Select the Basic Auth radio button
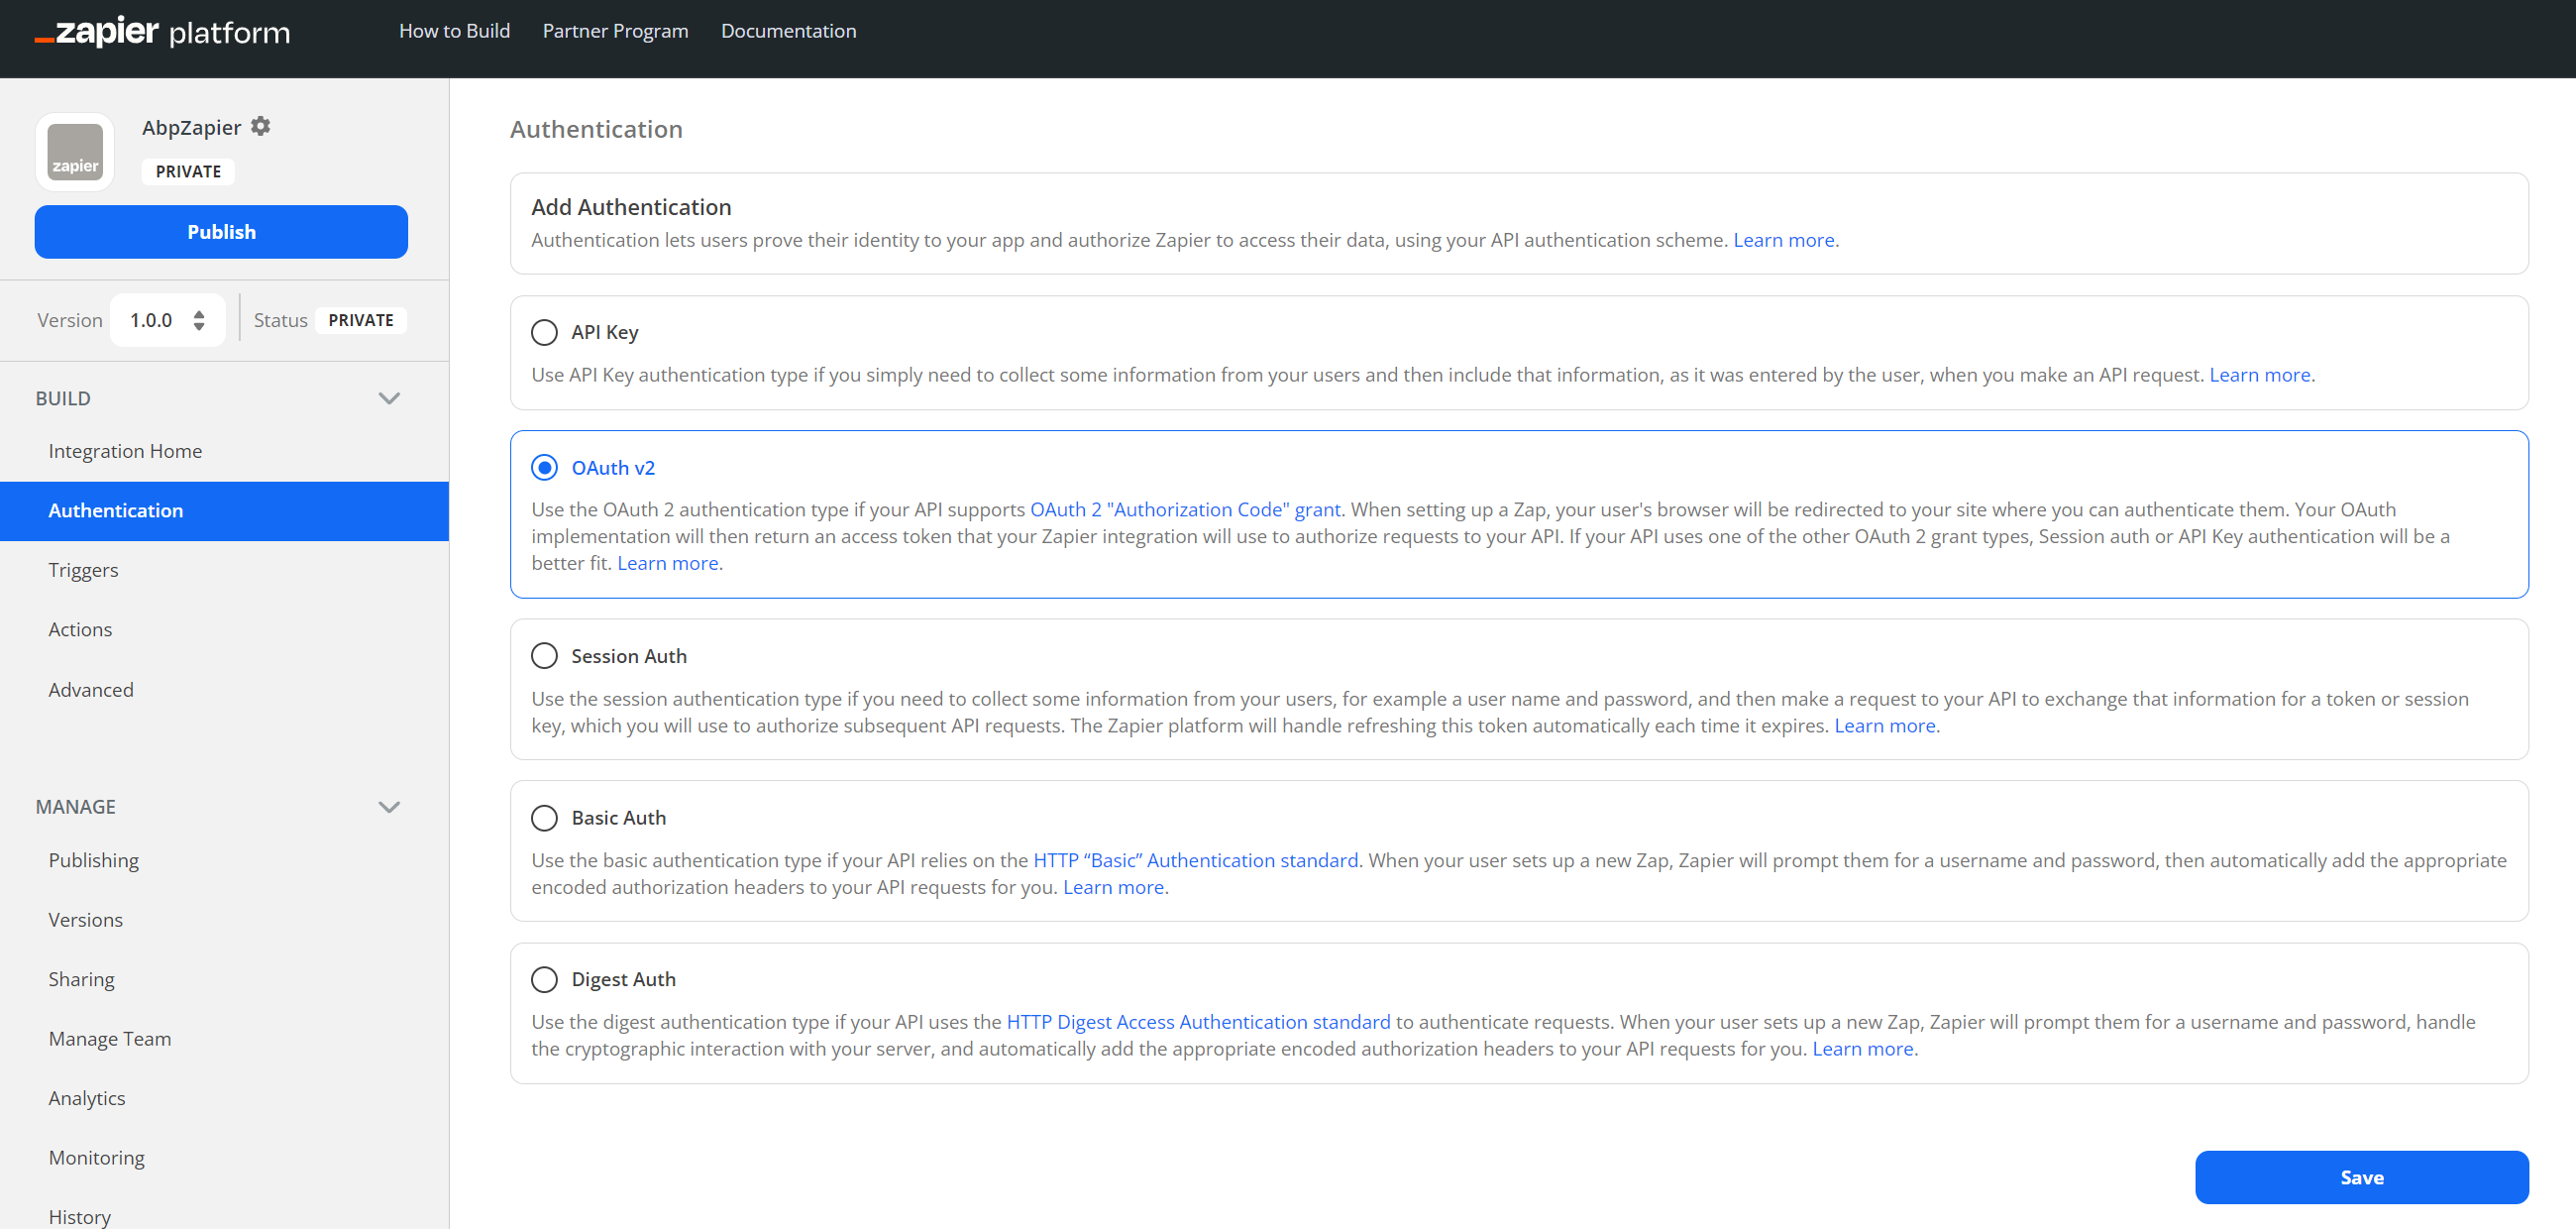Image resolution: width=2576 pixels, height=1229 pixels. tap(544, 818)
